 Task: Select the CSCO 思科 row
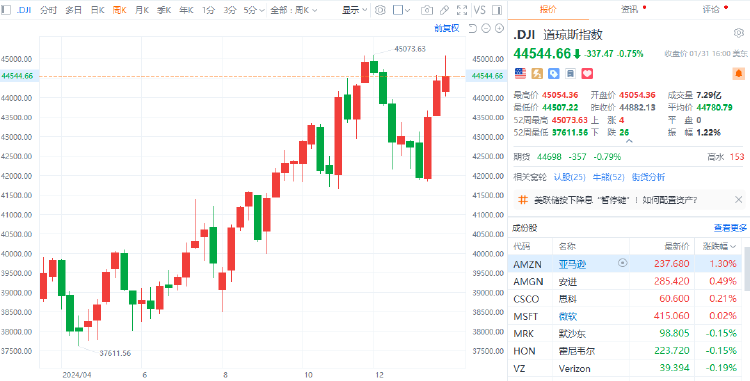tap(625, 299)
